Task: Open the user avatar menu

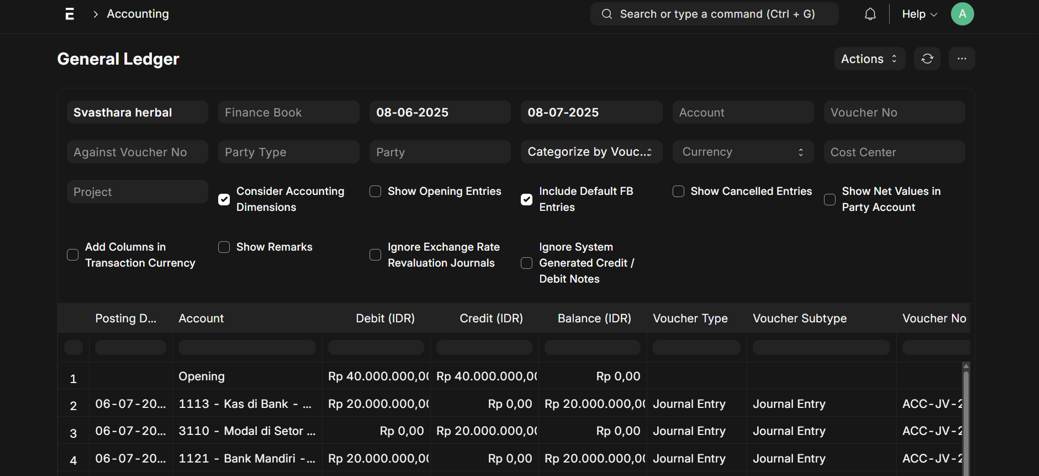Action: [x=962, y=14]
